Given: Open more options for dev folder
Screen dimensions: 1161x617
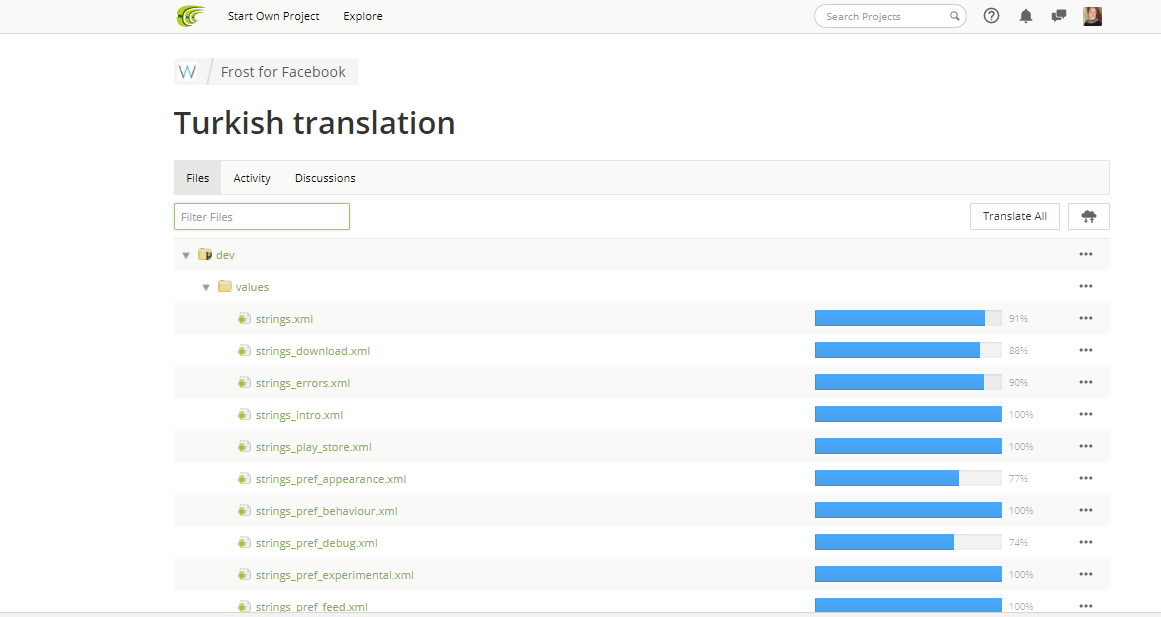Looking at the screenshot, I should pyautogui.click(x=1085, y=254).
